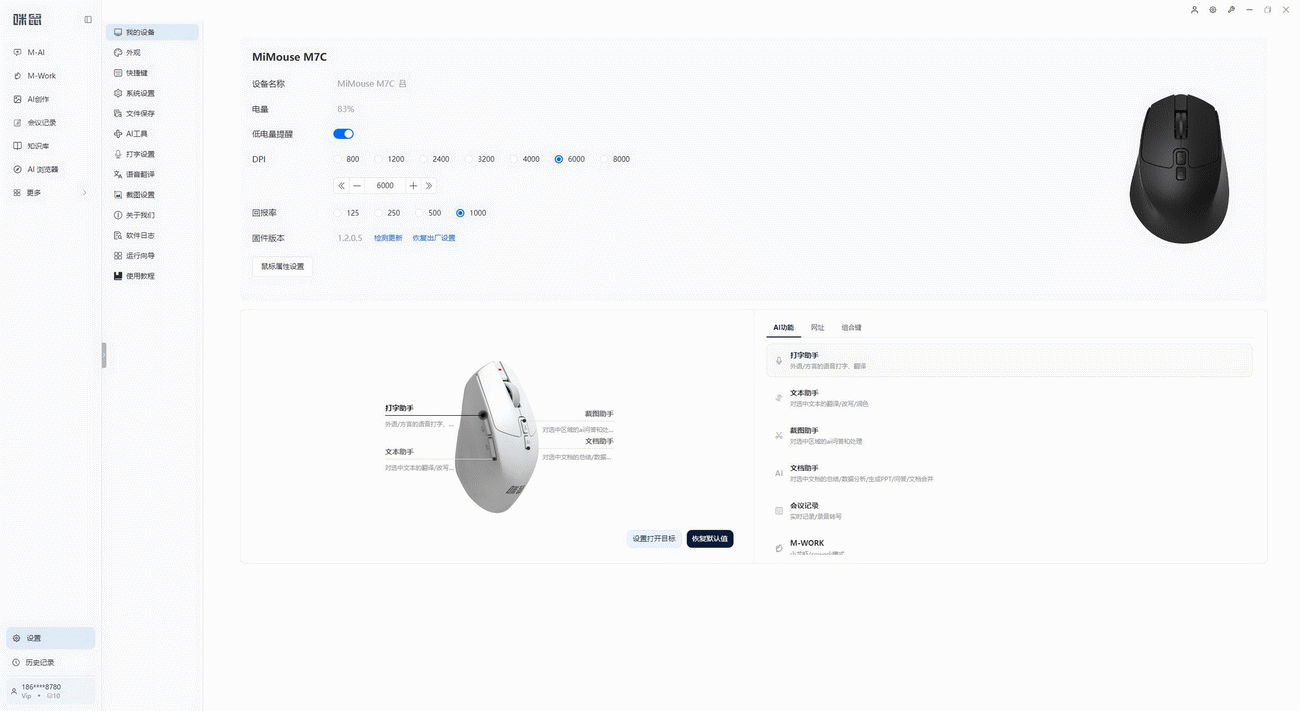Open 打字设置 page

point(152,154)
